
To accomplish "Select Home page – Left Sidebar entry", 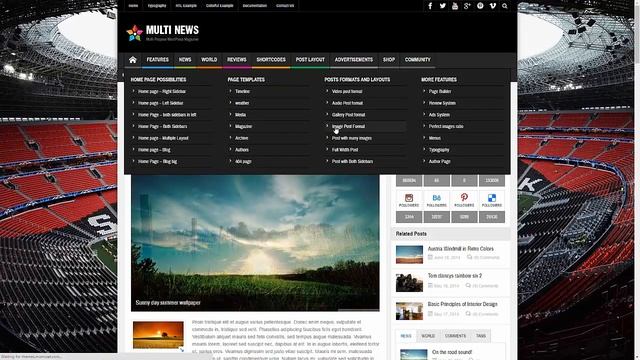I will [160, 103].
